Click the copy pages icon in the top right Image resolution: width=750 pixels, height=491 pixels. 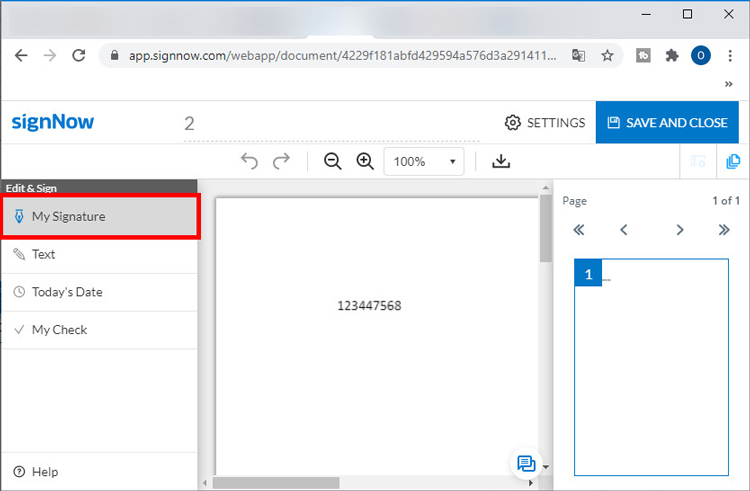(733, 161)
